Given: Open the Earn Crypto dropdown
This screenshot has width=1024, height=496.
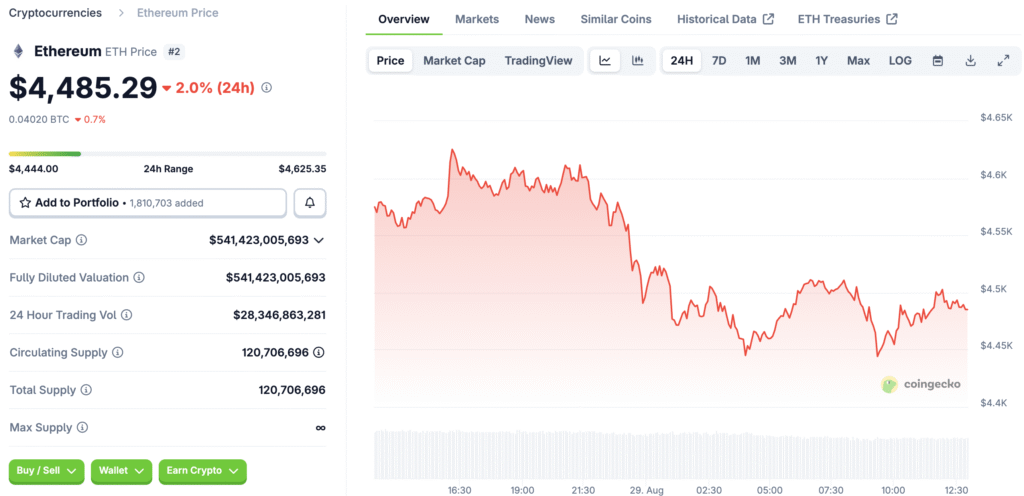Looking at the screenshot, I should pos(202,470).
